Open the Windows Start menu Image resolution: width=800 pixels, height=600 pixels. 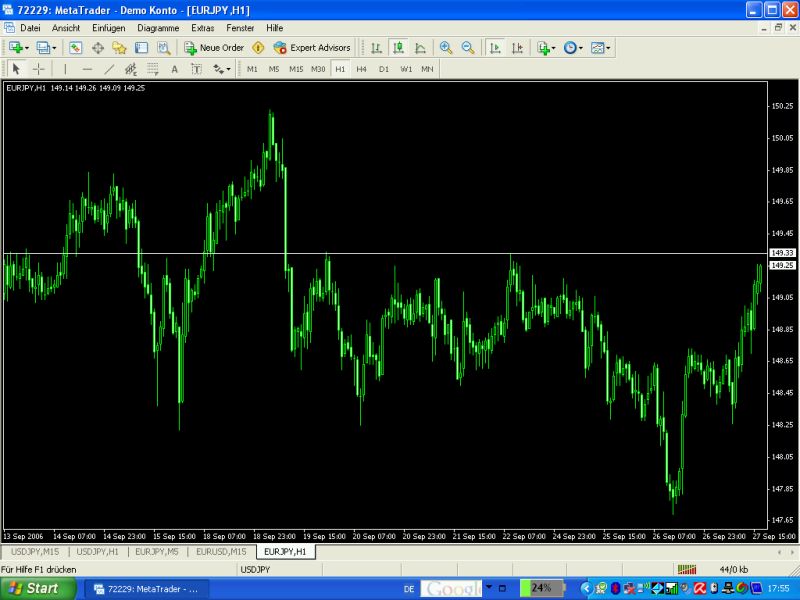click(x=37, y=588)
